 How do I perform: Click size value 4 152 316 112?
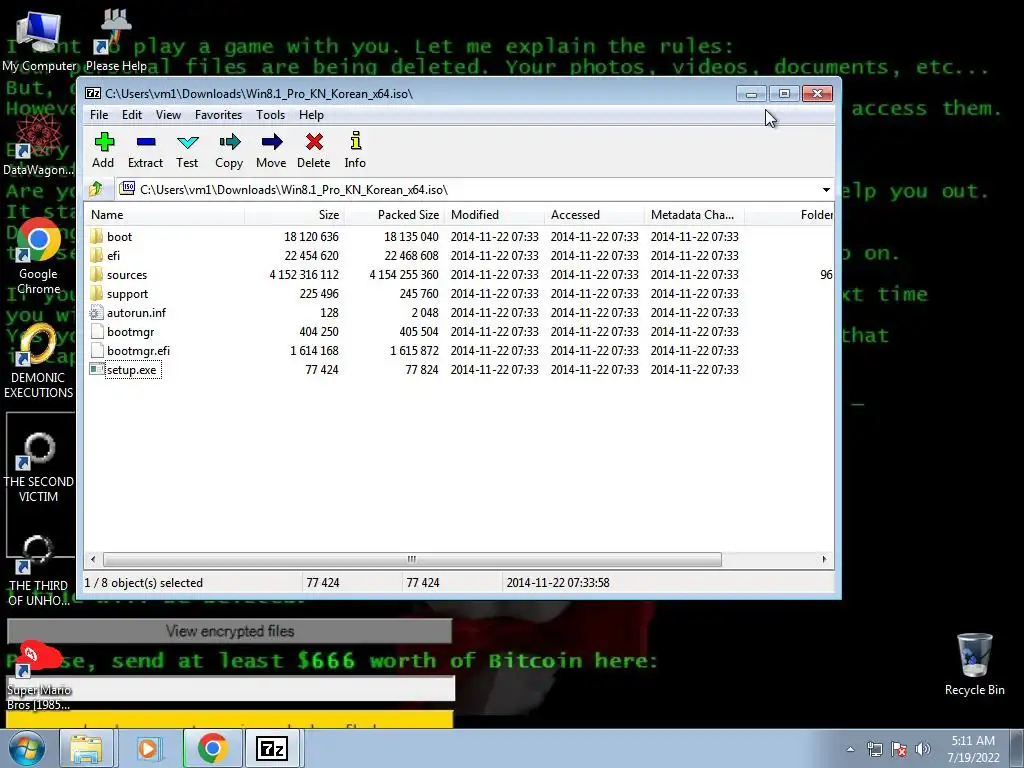click(x=304, y=275)
